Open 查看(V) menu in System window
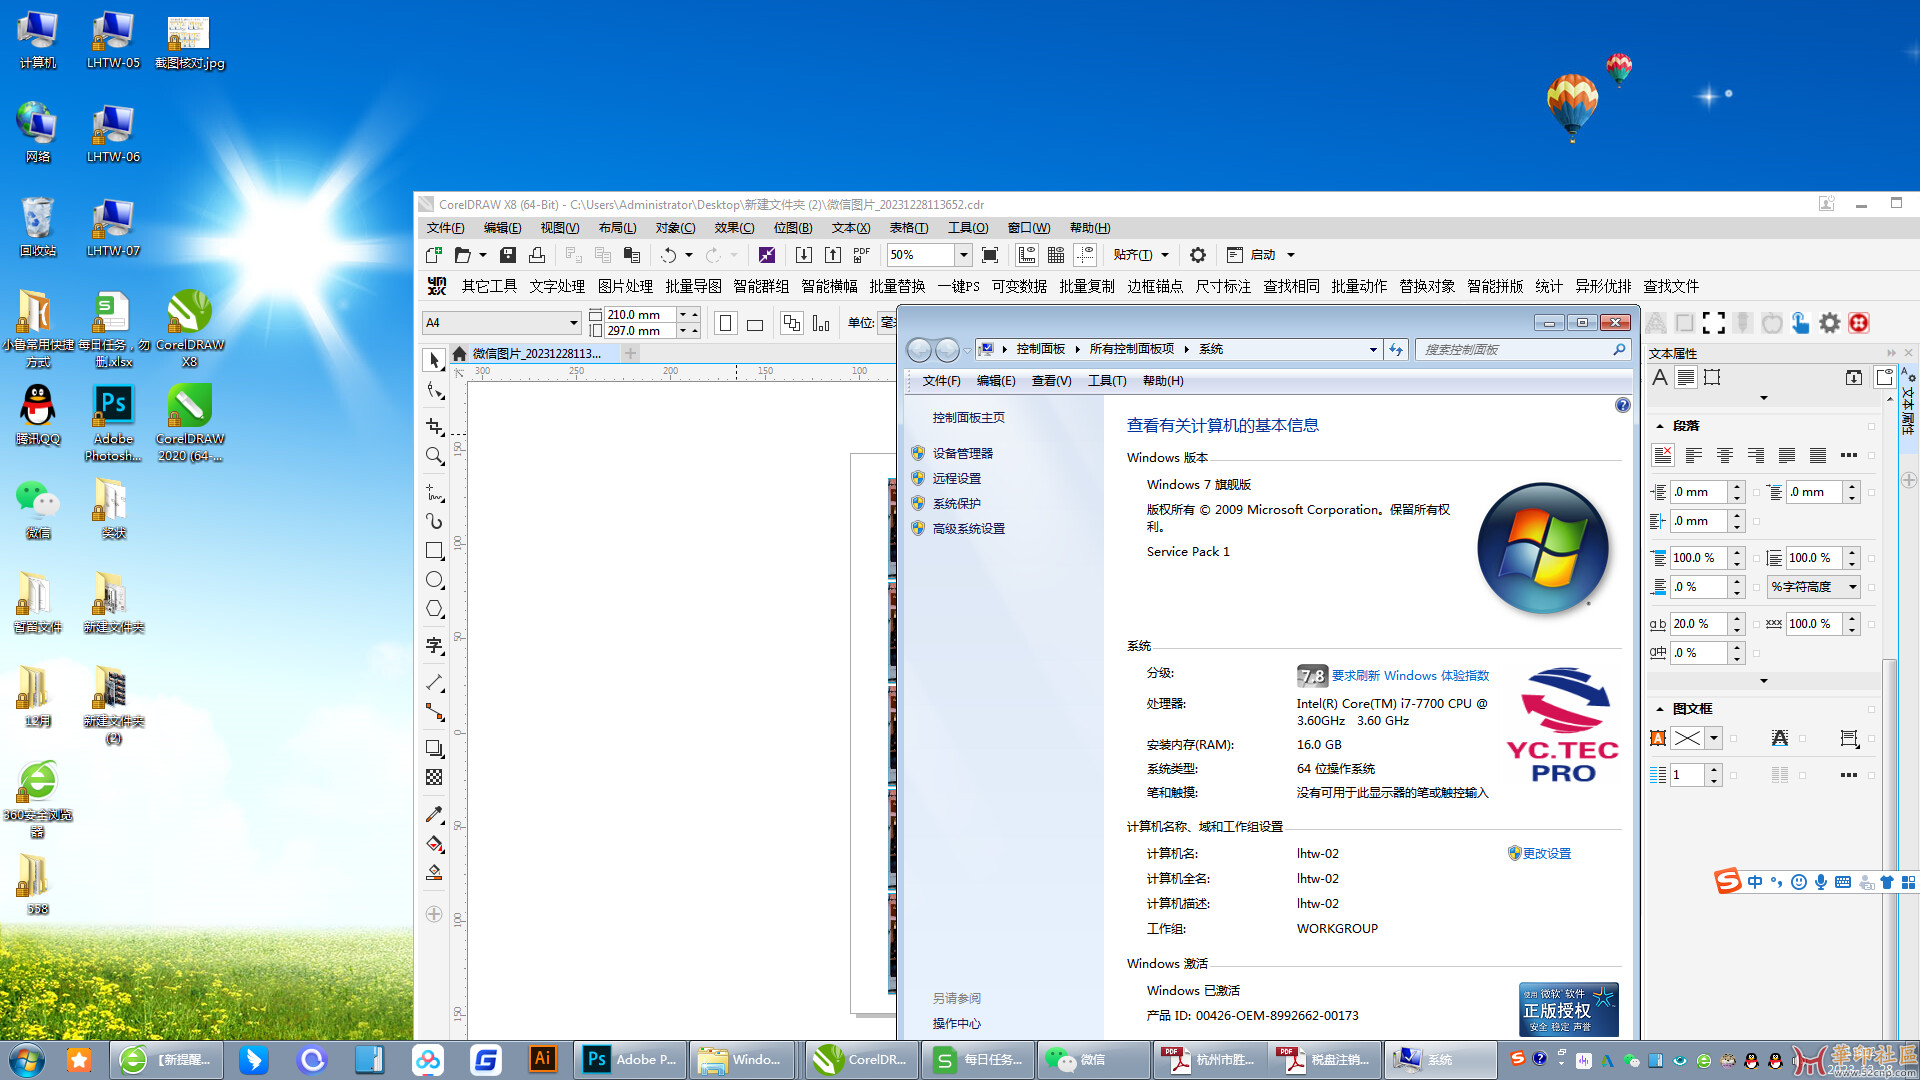 (1051, 381)
